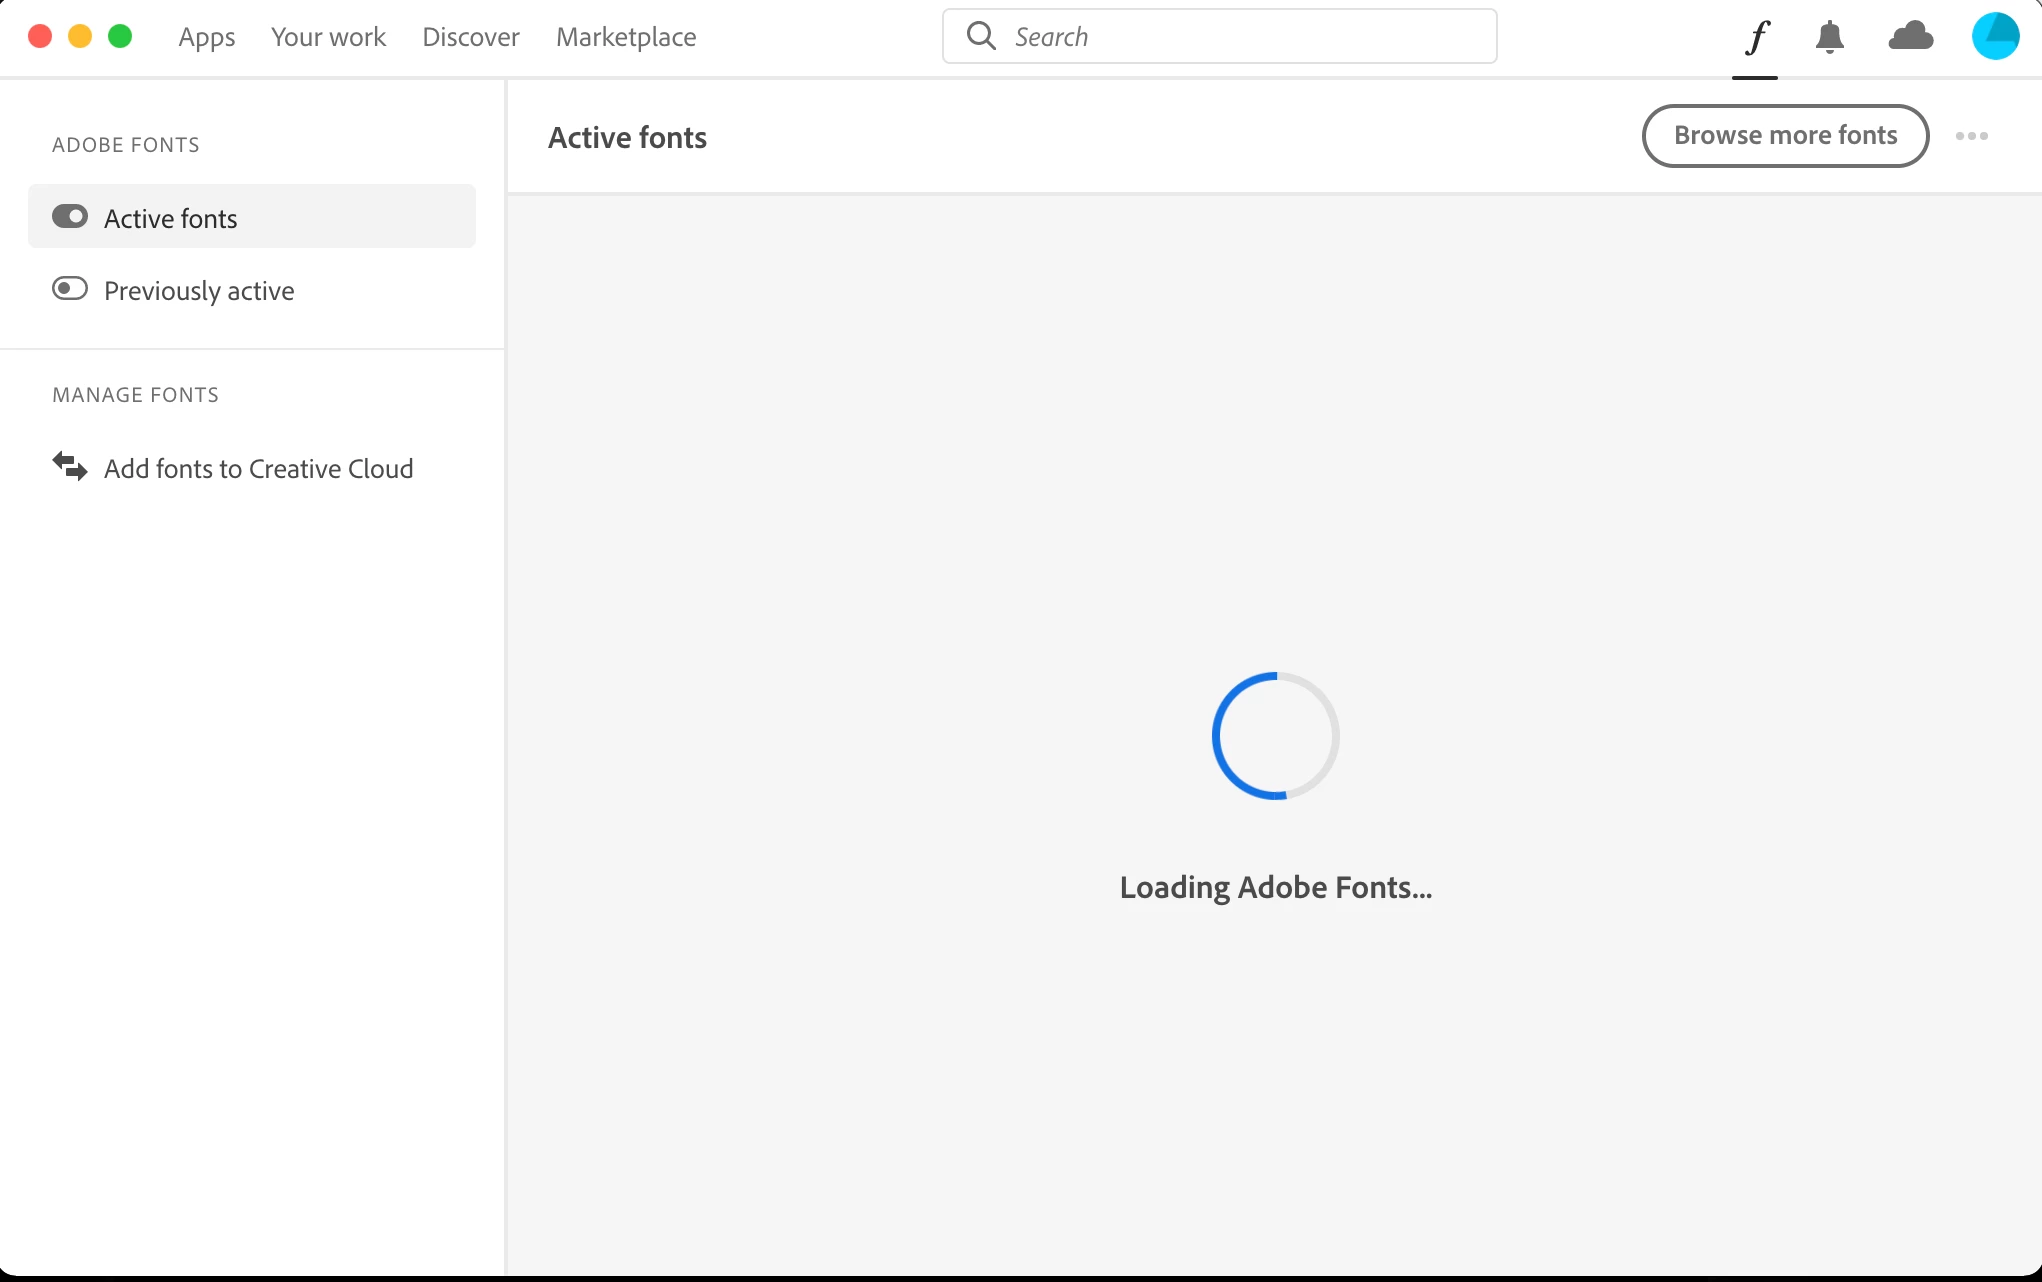Show Previously active fonts list

pyautogui.click(x=199, y=290)
